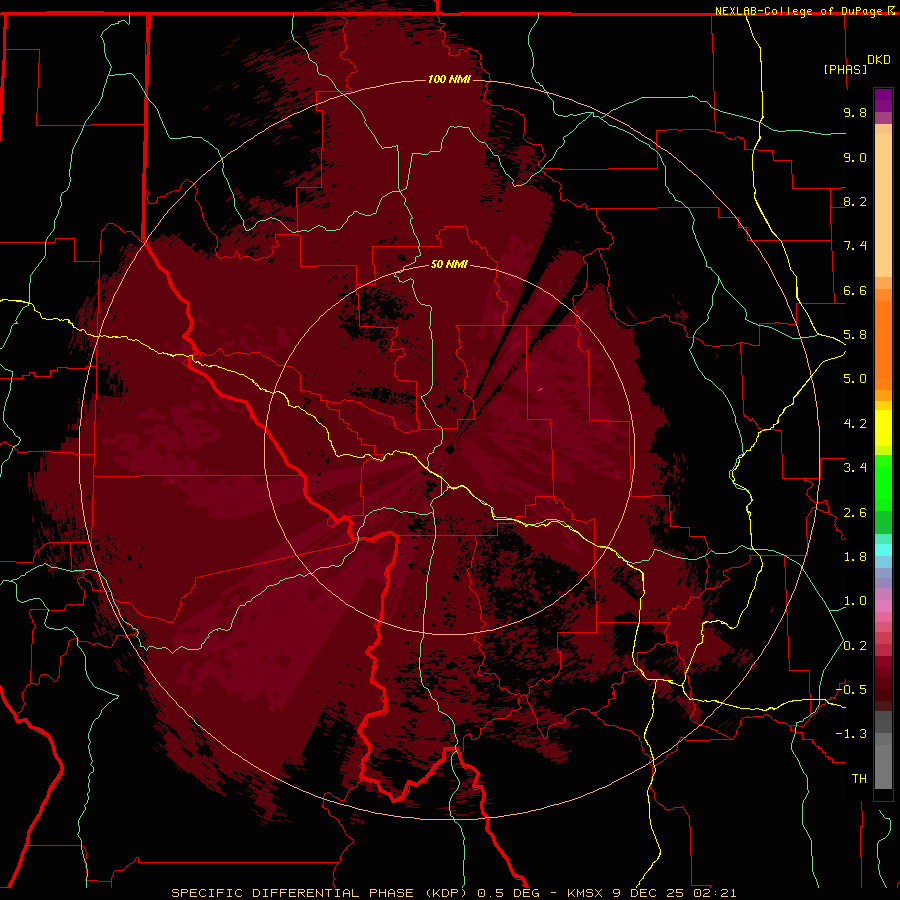This screenshot has width=900, height=900.
Task: Click the bright green segment of the color bar
Action: click(883, 483)
